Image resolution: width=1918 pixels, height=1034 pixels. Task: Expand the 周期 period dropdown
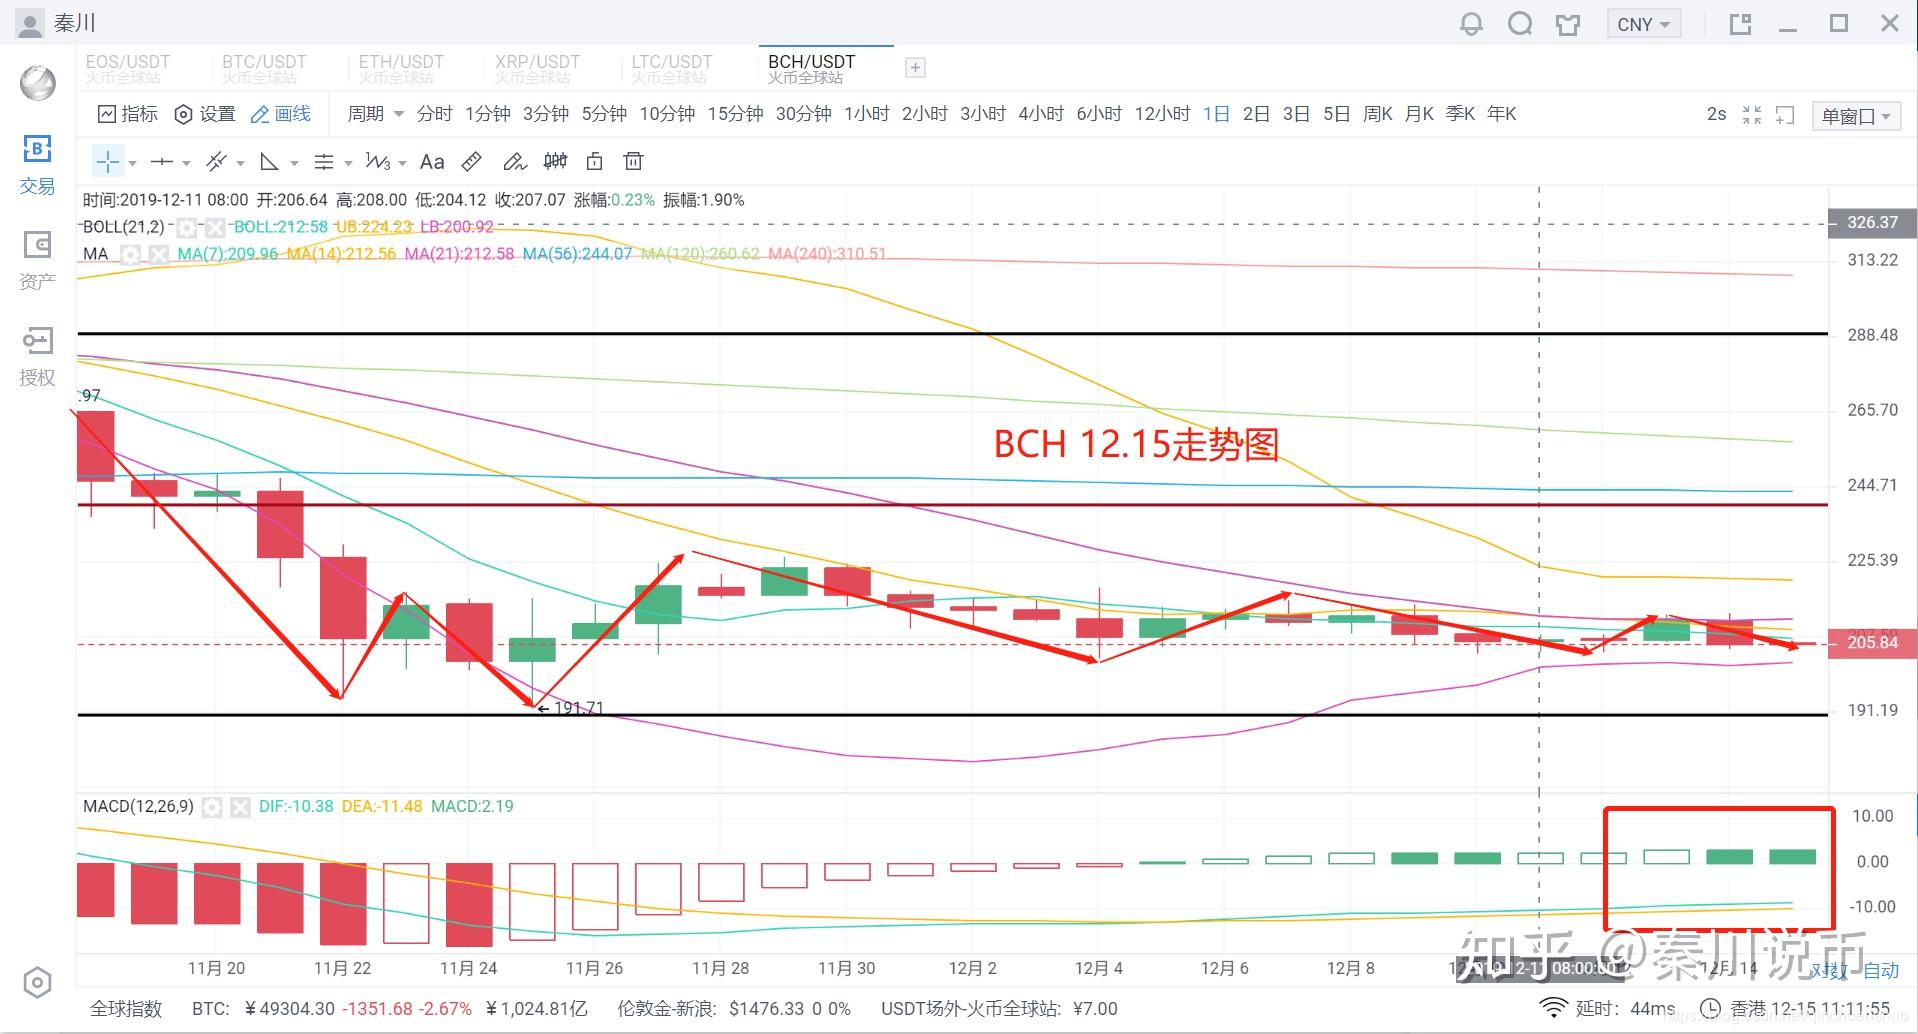[x=375, y=114]
